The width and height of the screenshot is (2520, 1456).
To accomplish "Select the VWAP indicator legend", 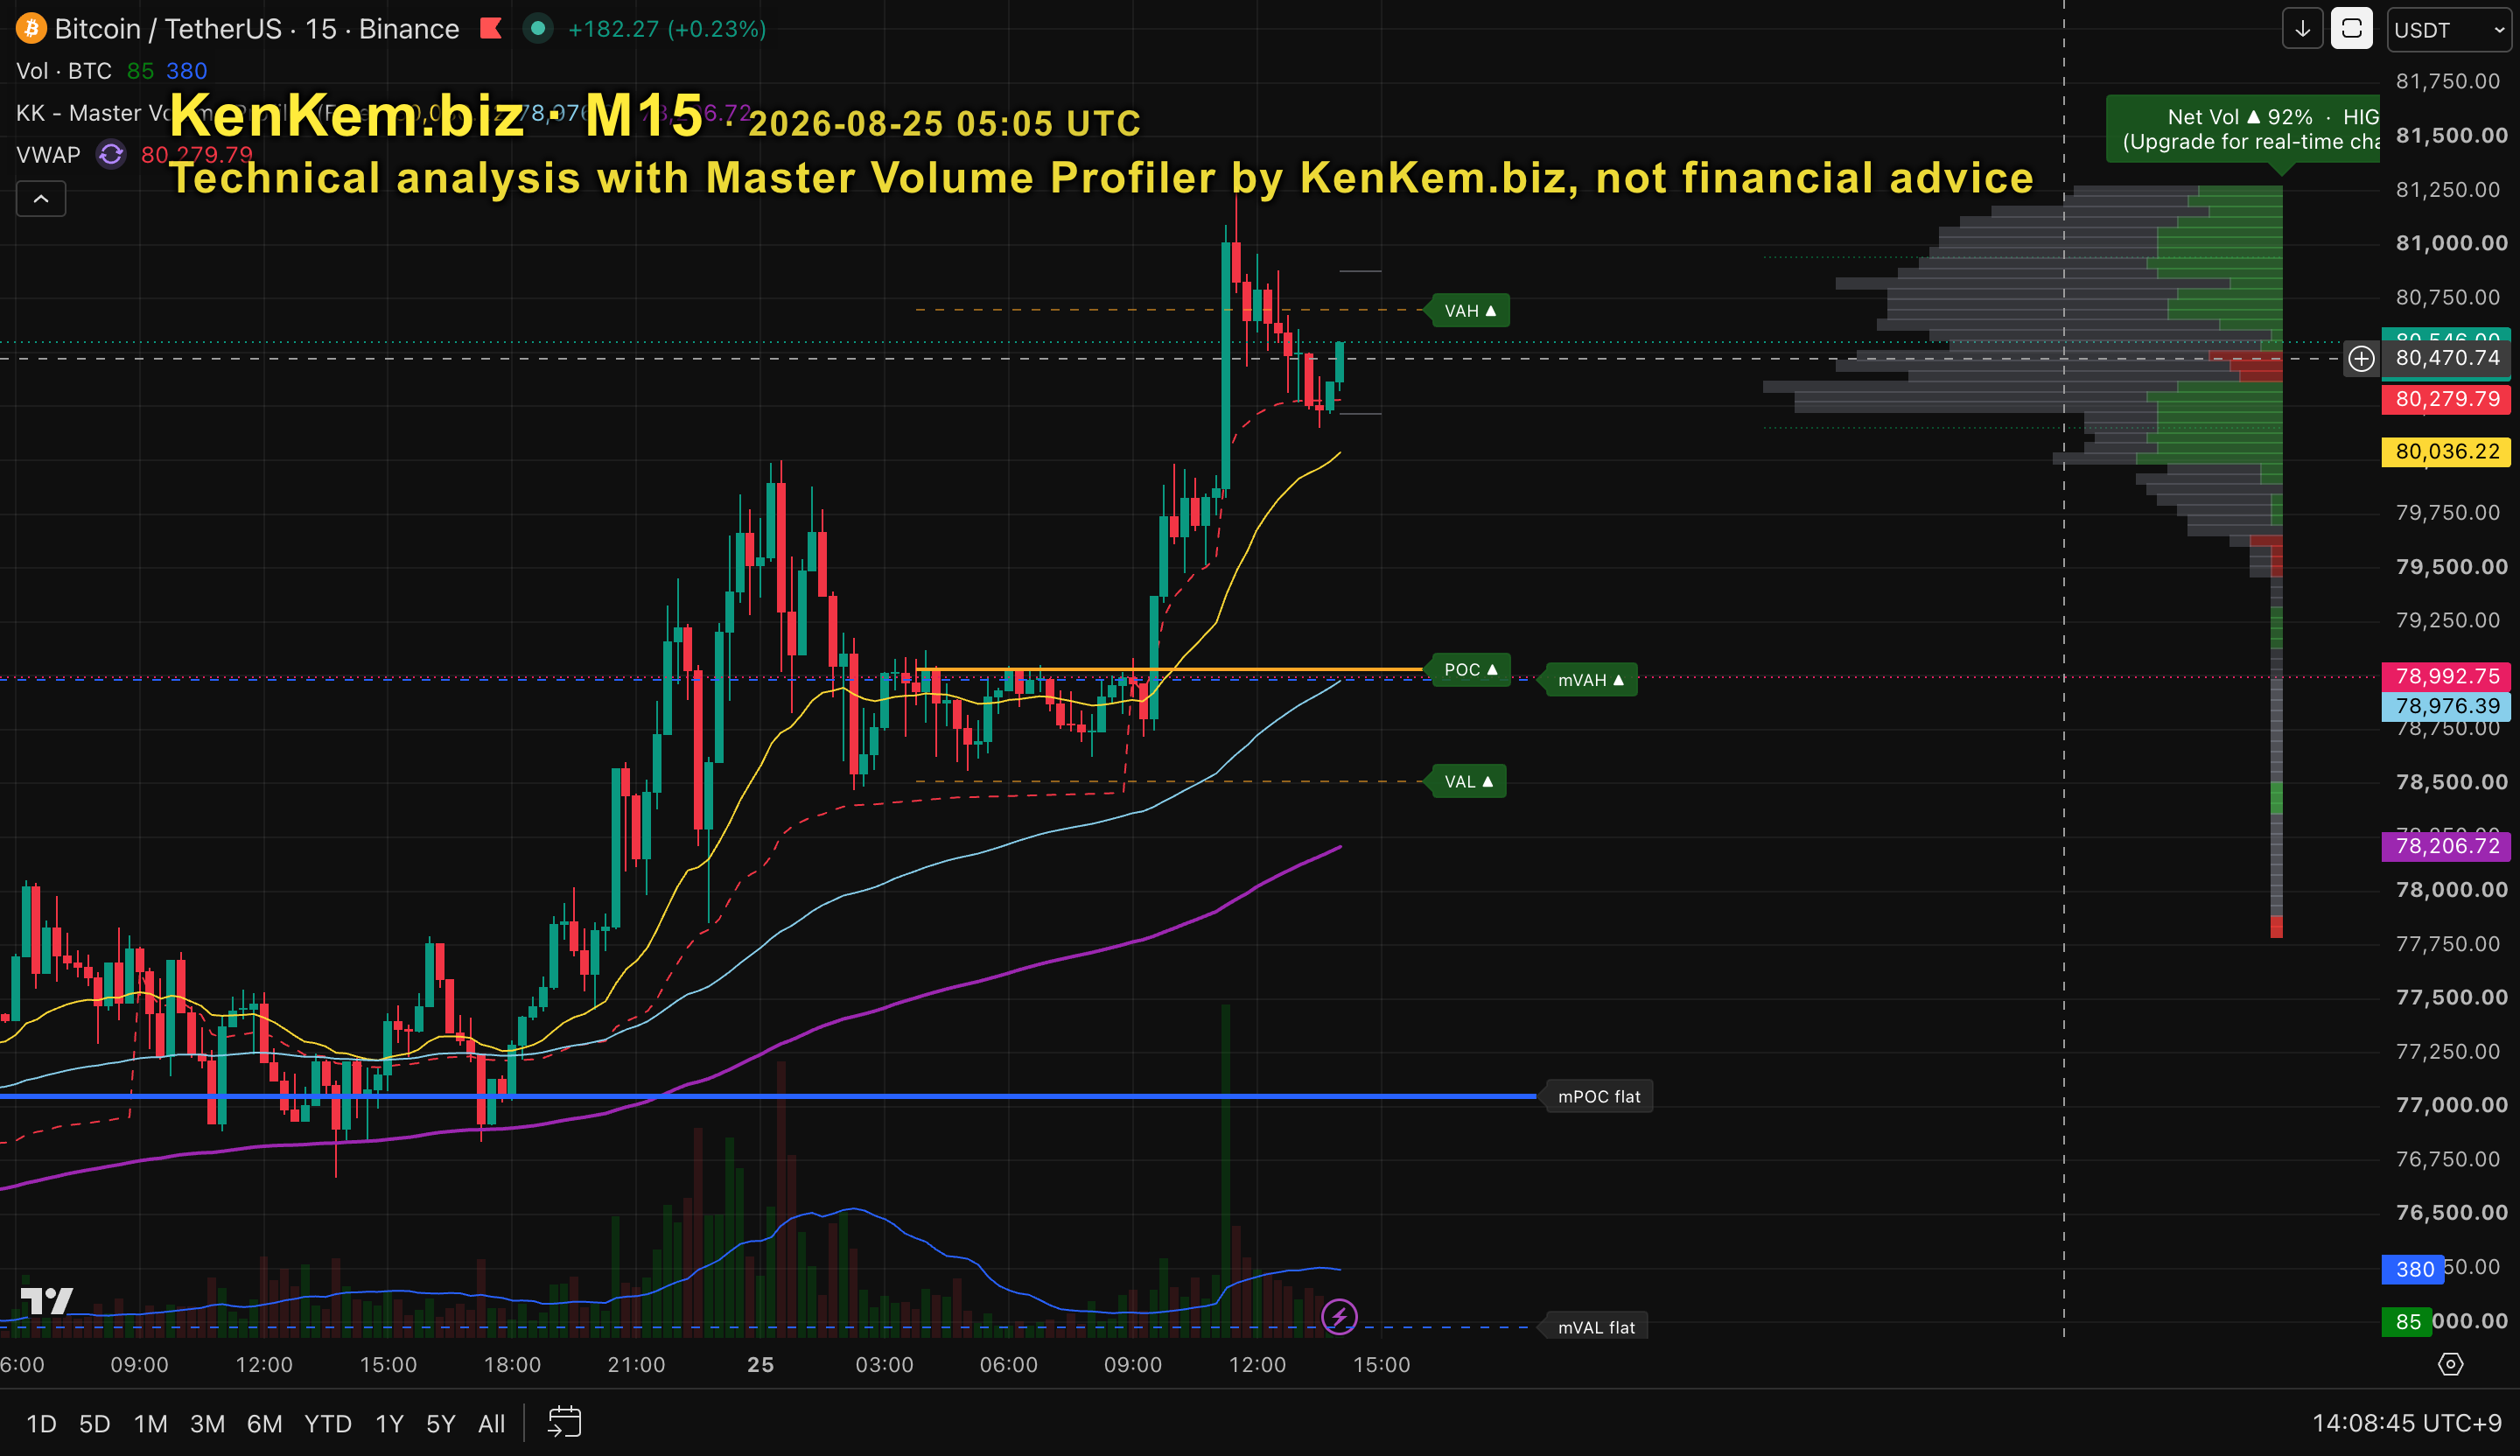I will point(48,154).
